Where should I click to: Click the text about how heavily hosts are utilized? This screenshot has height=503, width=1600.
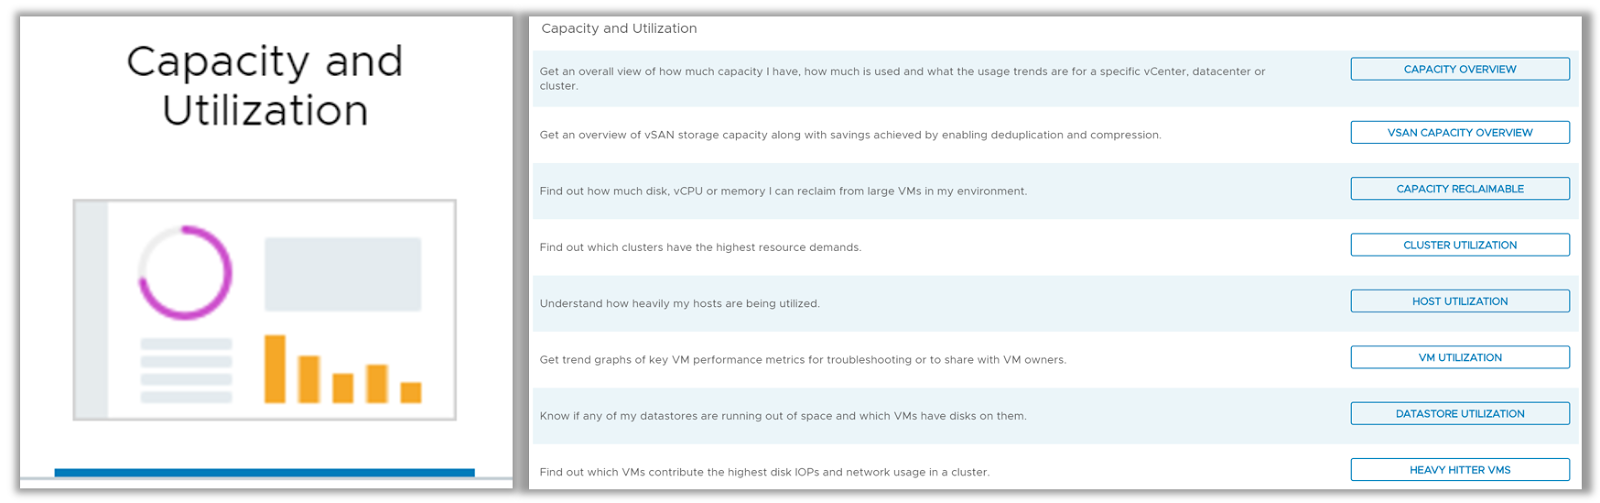tap(679, 303)
